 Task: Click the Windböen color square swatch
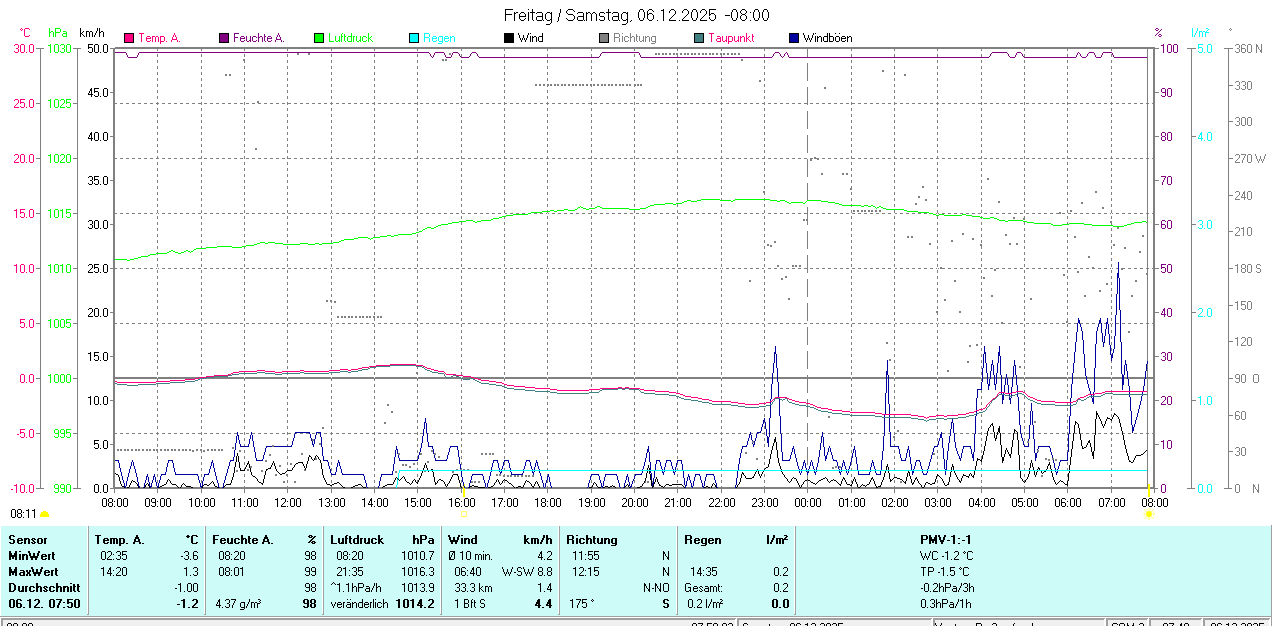tap(793, 37)
